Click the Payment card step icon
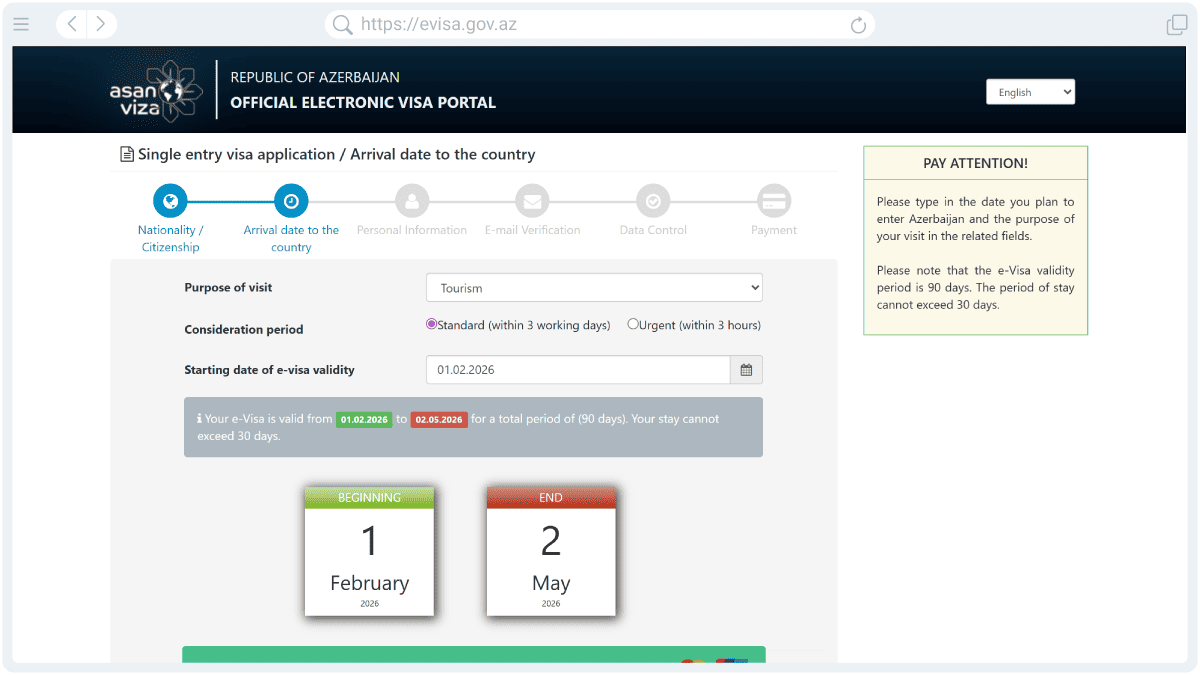Screen dimensions: 1200x675 pyautogui.click(x=774, y=201)
